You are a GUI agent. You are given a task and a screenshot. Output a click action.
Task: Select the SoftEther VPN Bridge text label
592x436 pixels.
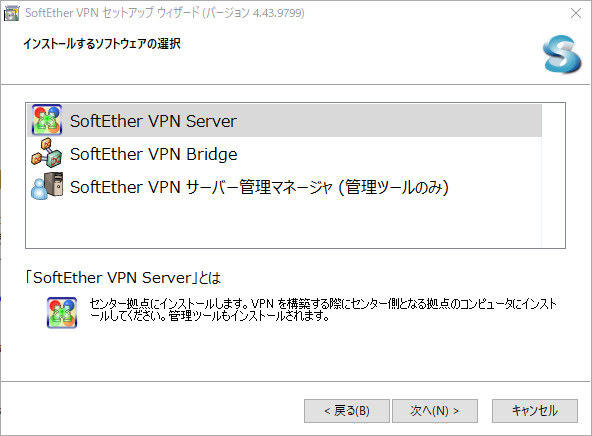coord(154,154)
